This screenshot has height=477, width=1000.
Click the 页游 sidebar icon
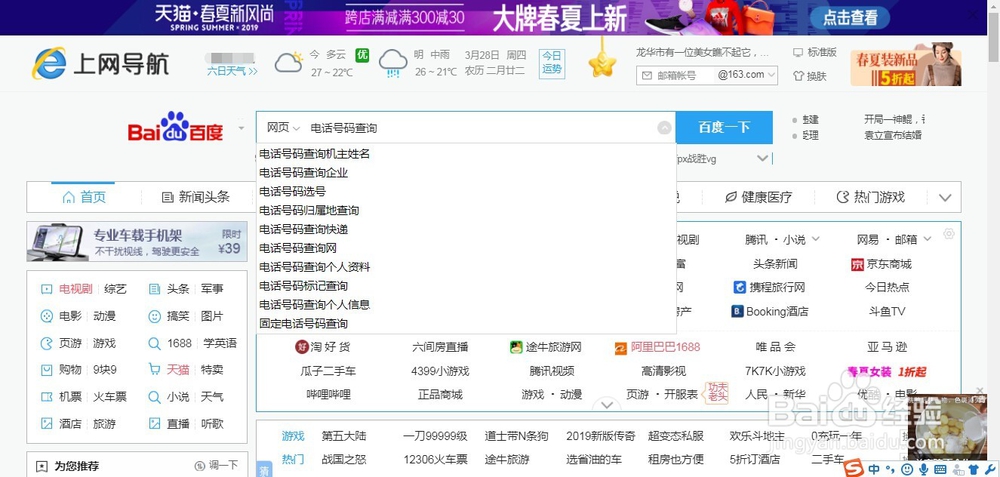(x=47, y=343)
